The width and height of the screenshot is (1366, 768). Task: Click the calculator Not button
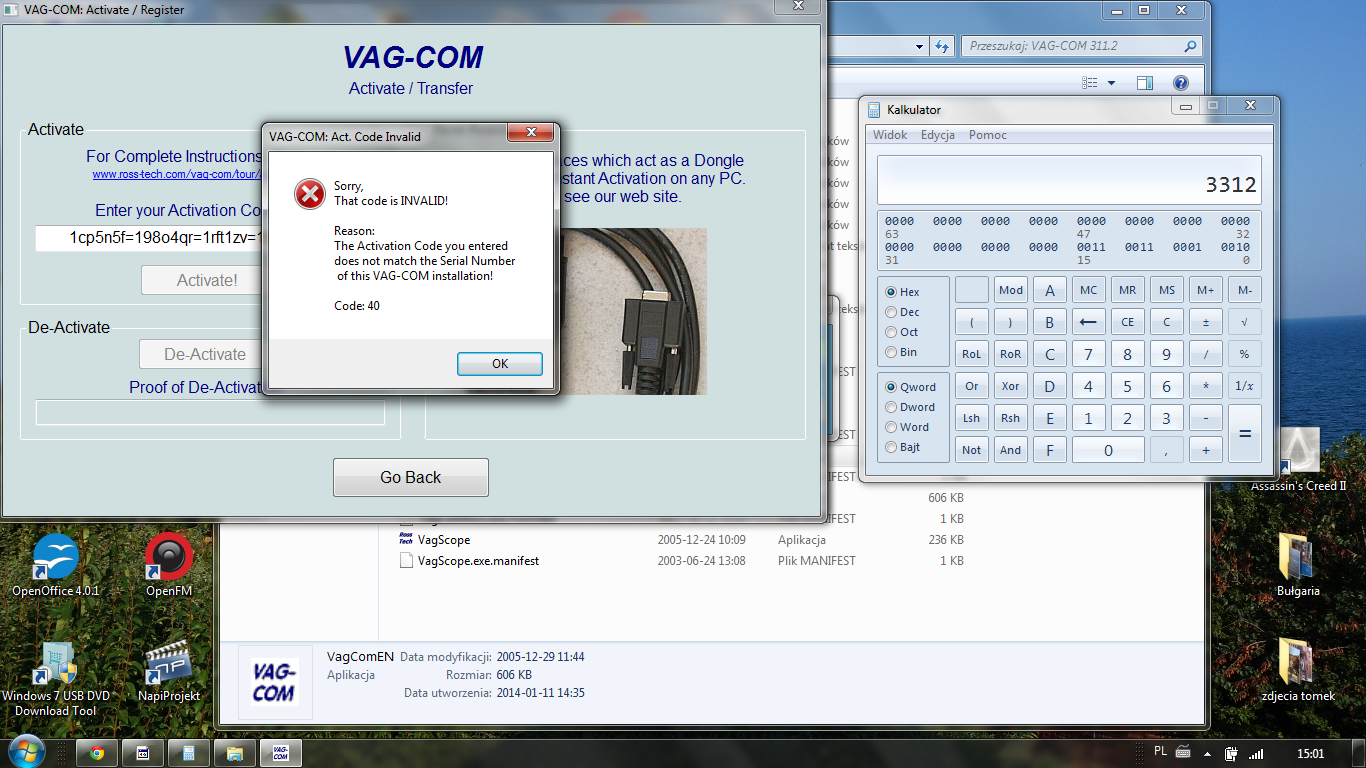point(971,450)
